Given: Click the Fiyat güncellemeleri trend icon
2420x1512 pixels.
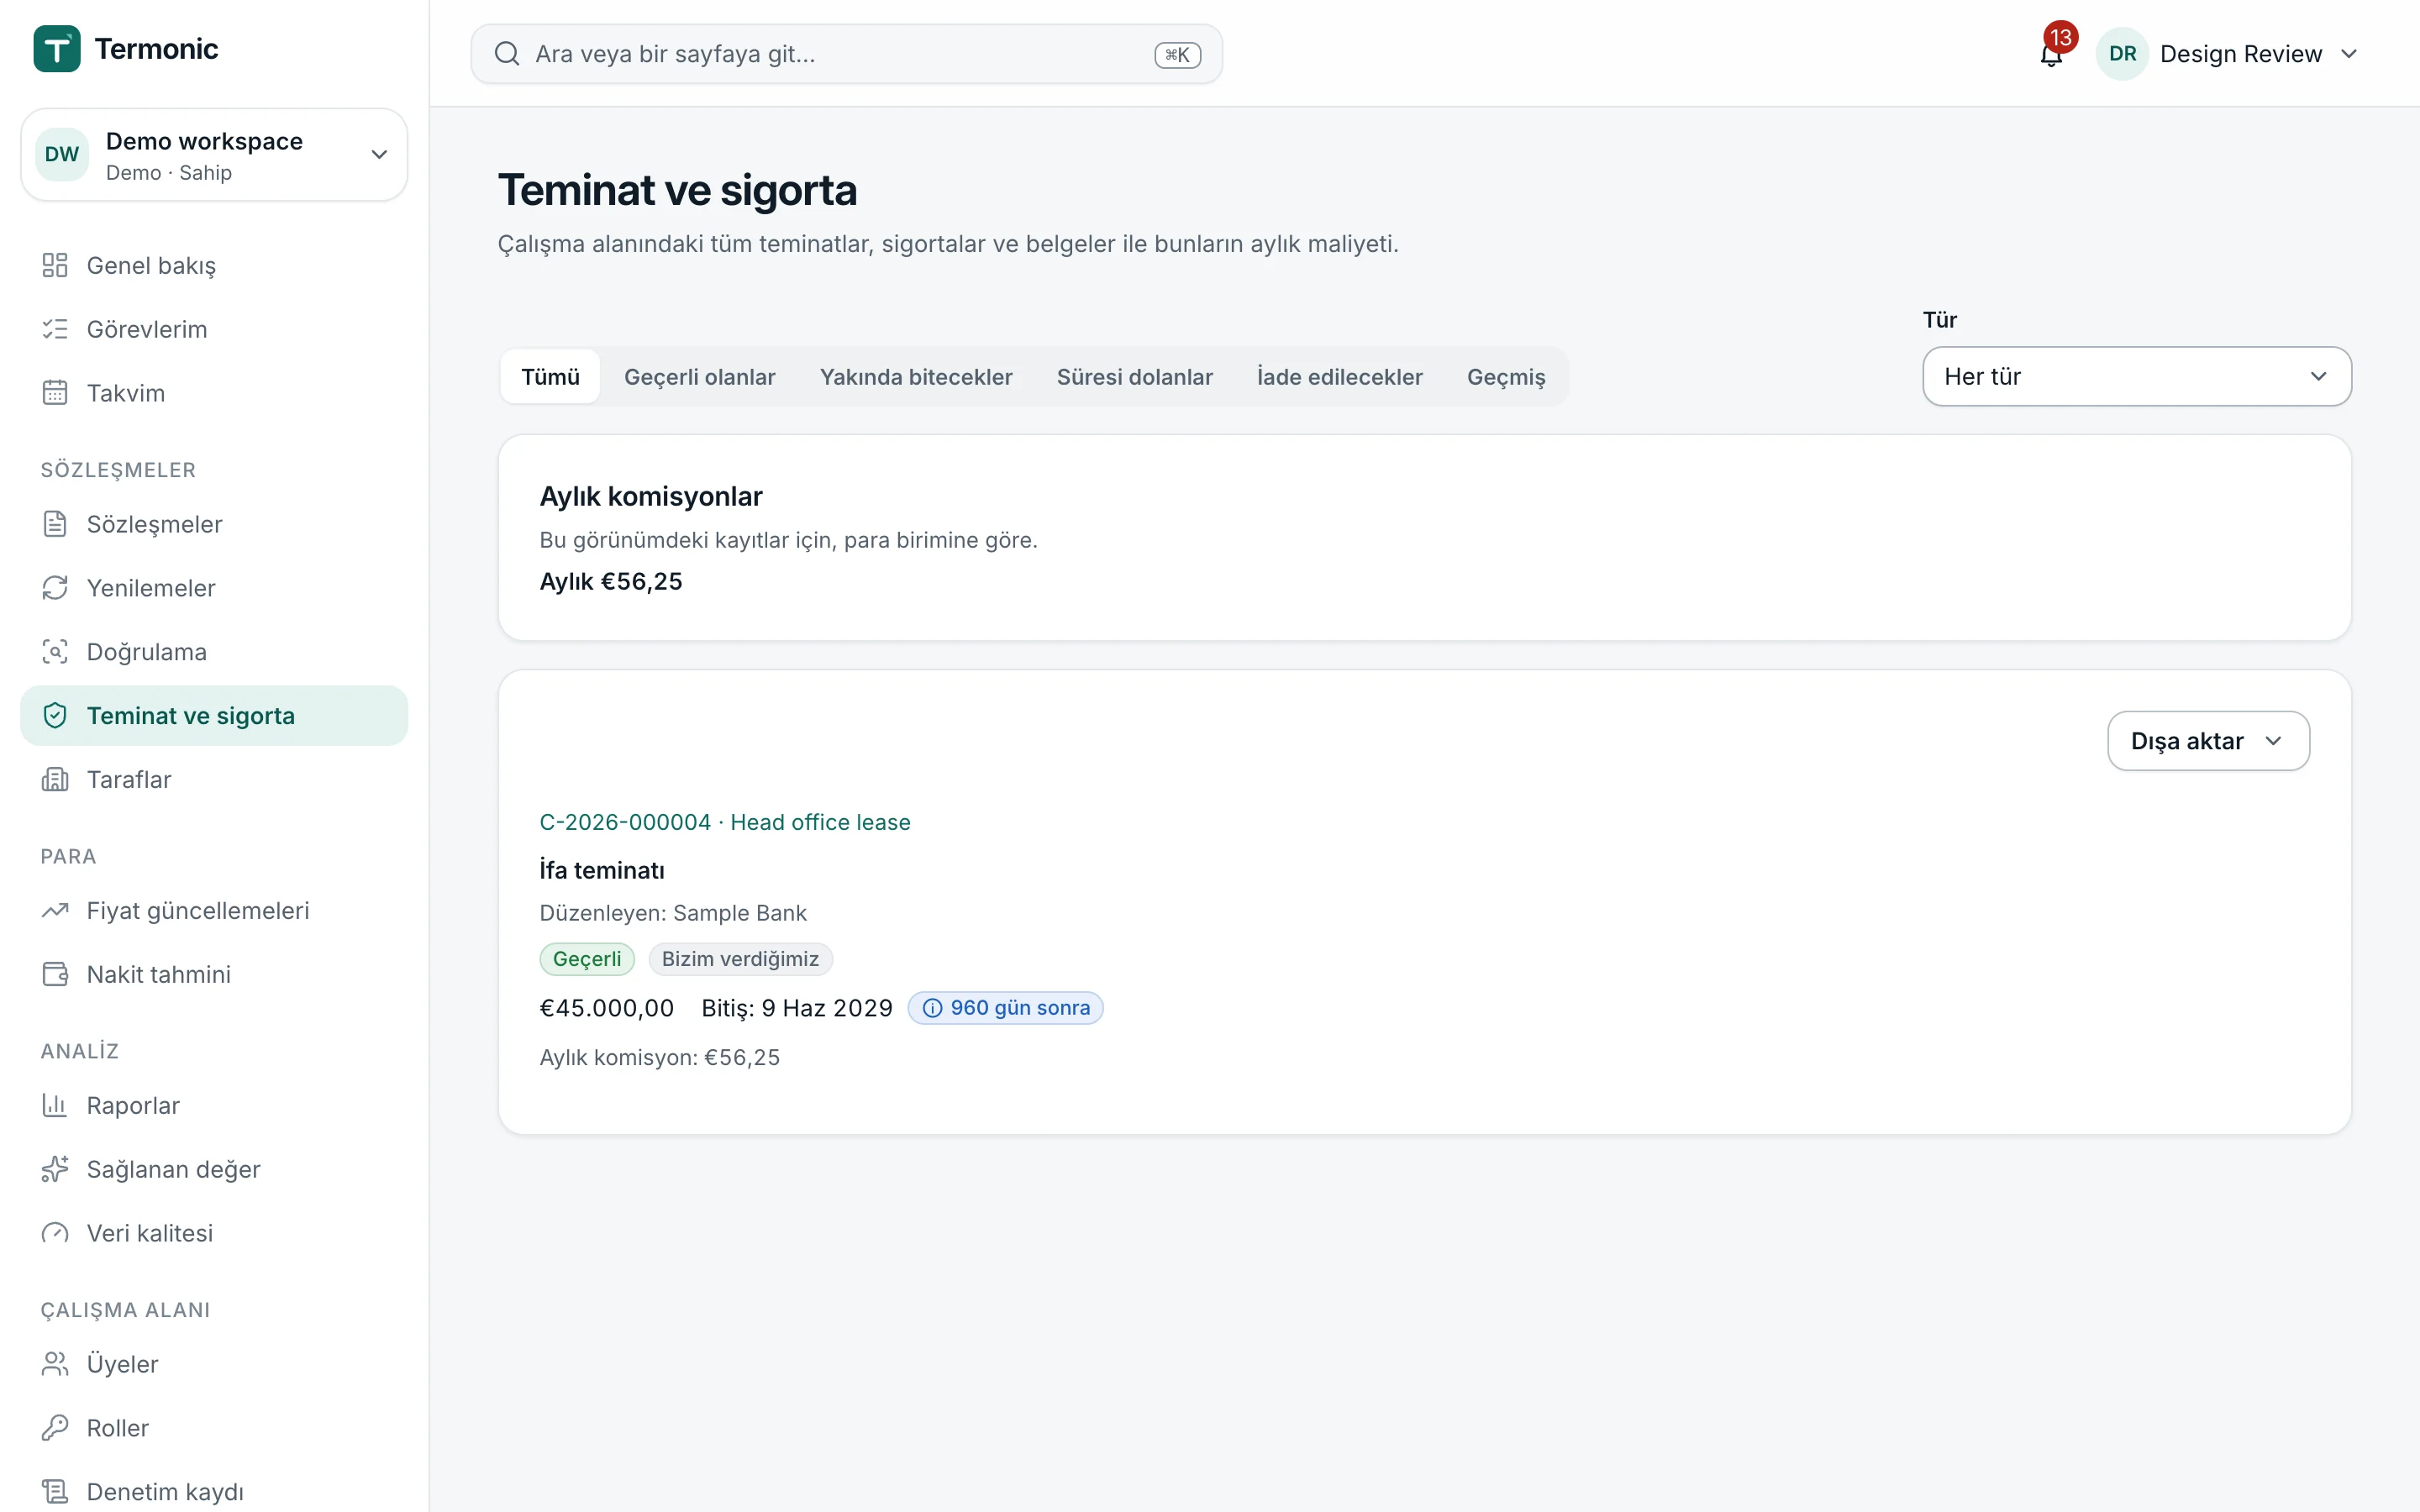Looking at the screenshot, I should [x=55, y=911].
